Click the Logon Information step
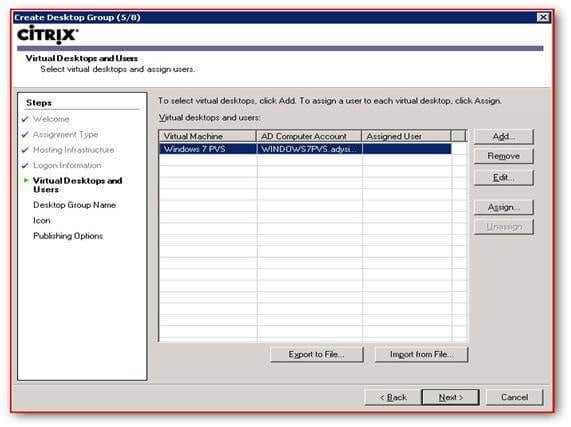The image size is (571, 427). point(67,165)
